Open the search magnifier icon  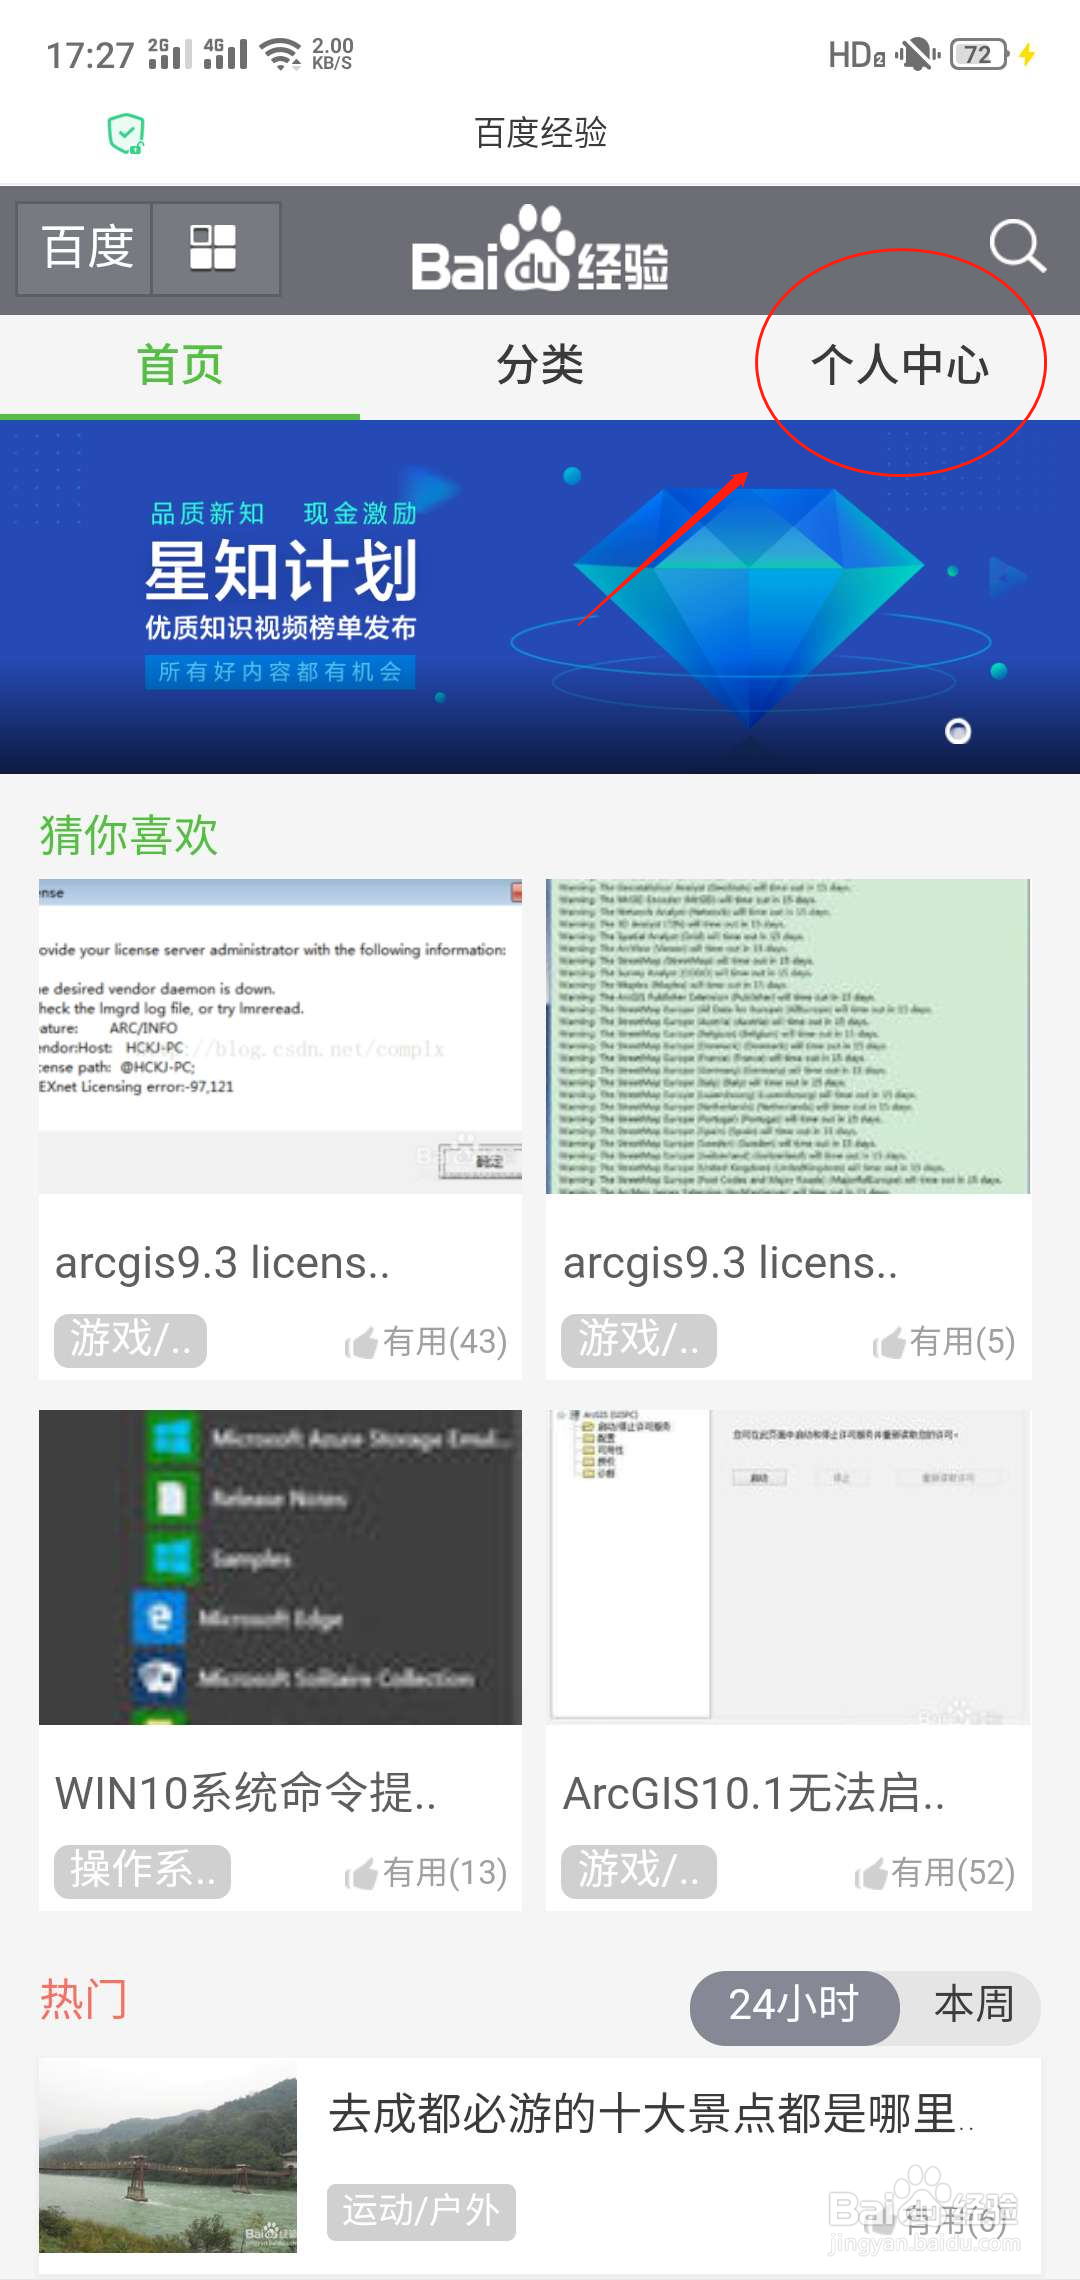tap(1017, 246)
